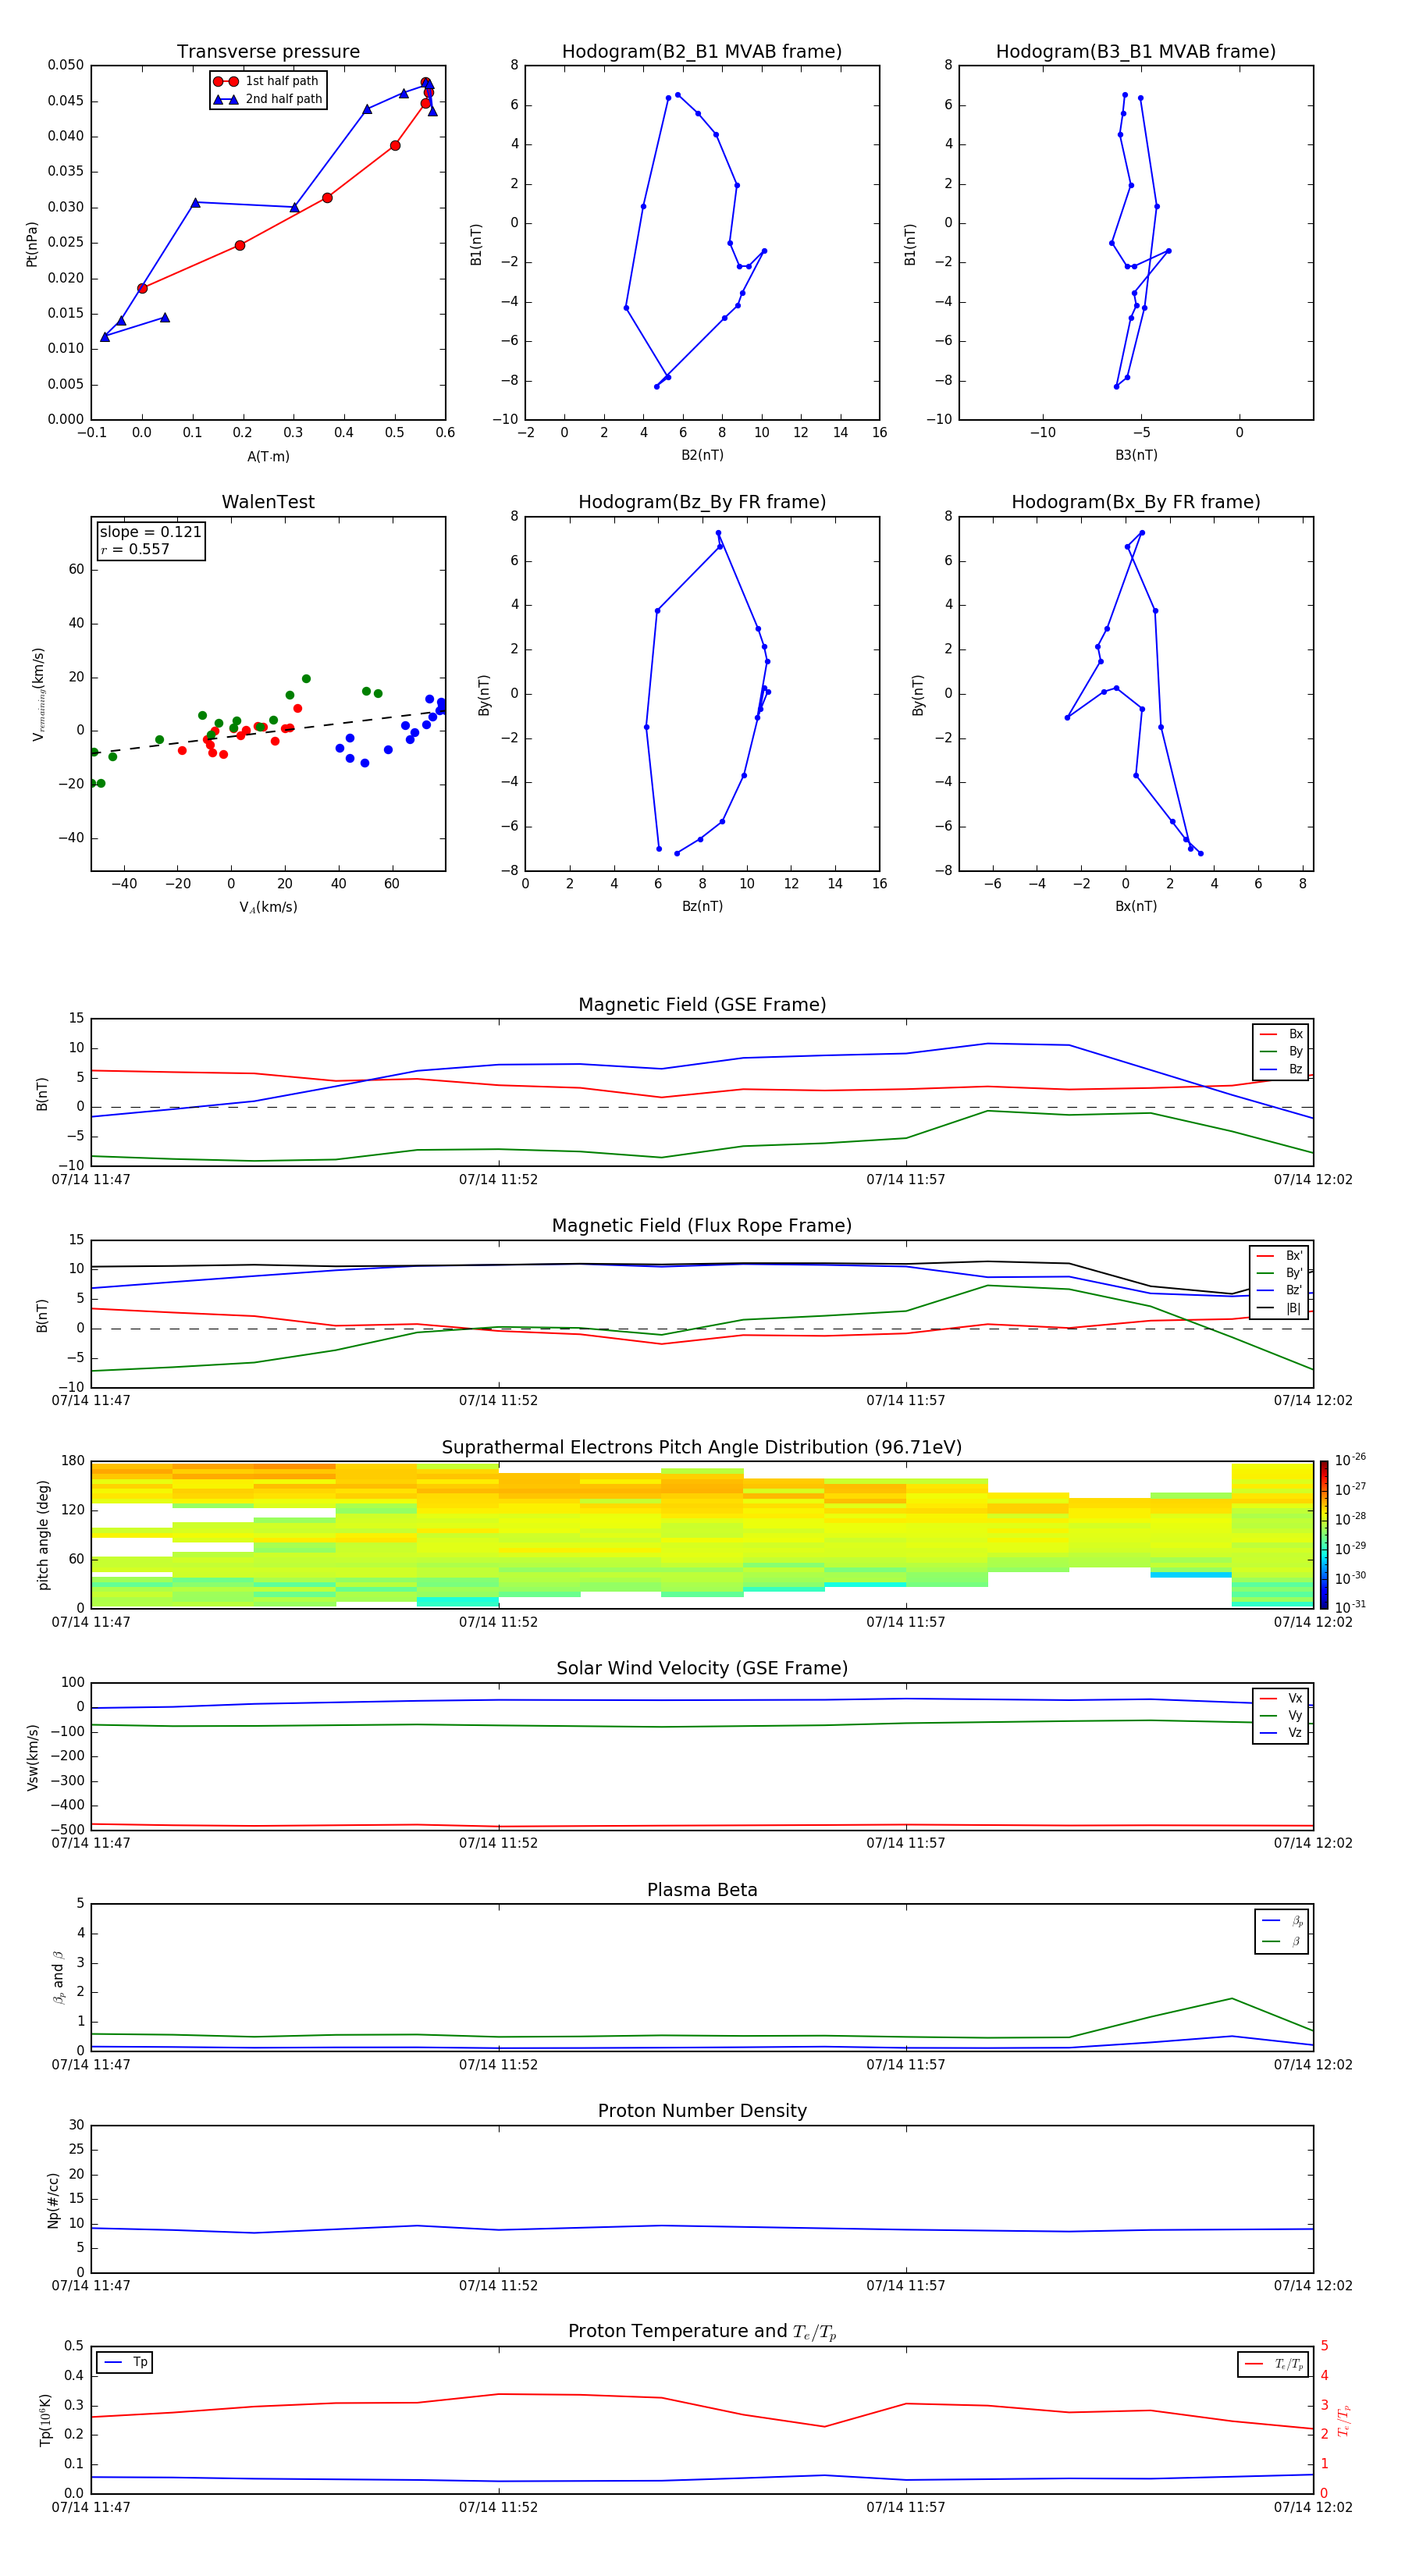Click the 'r = 0.557' annotation
The height and width of the screenshot is (2576, 1405).
click(135, 549)
